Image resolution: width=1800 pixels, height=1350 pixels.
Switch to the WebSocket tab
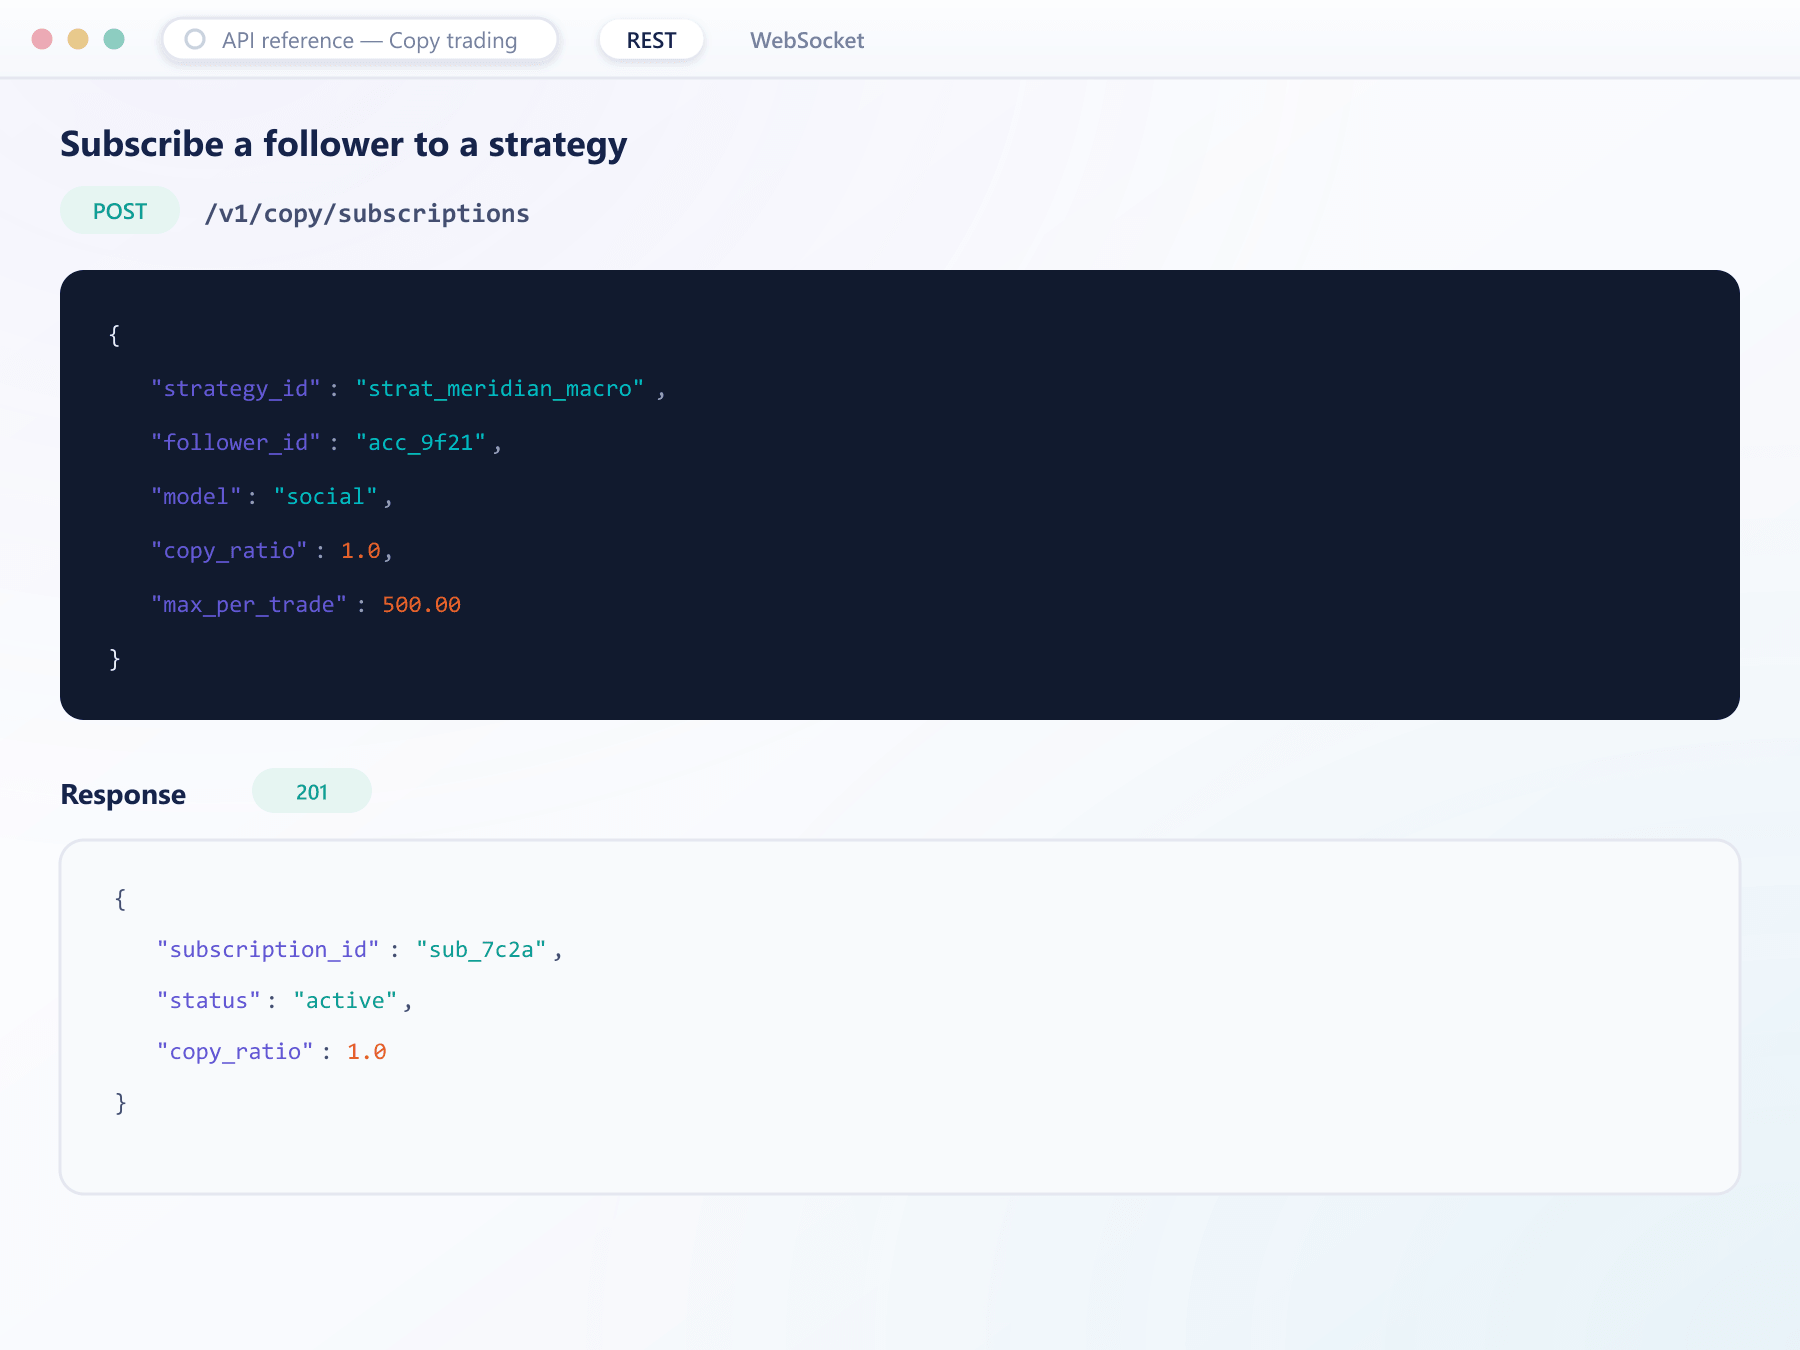coord(807,40)
